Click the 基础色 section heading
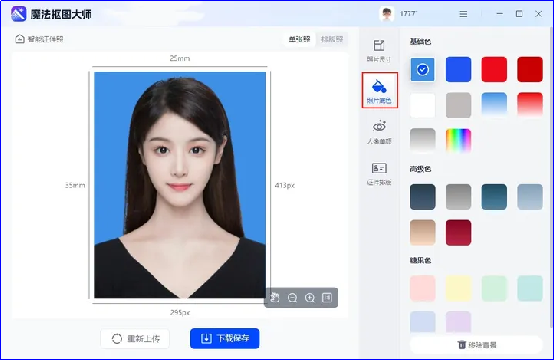The image size is (554, 360). pos(420,42)
